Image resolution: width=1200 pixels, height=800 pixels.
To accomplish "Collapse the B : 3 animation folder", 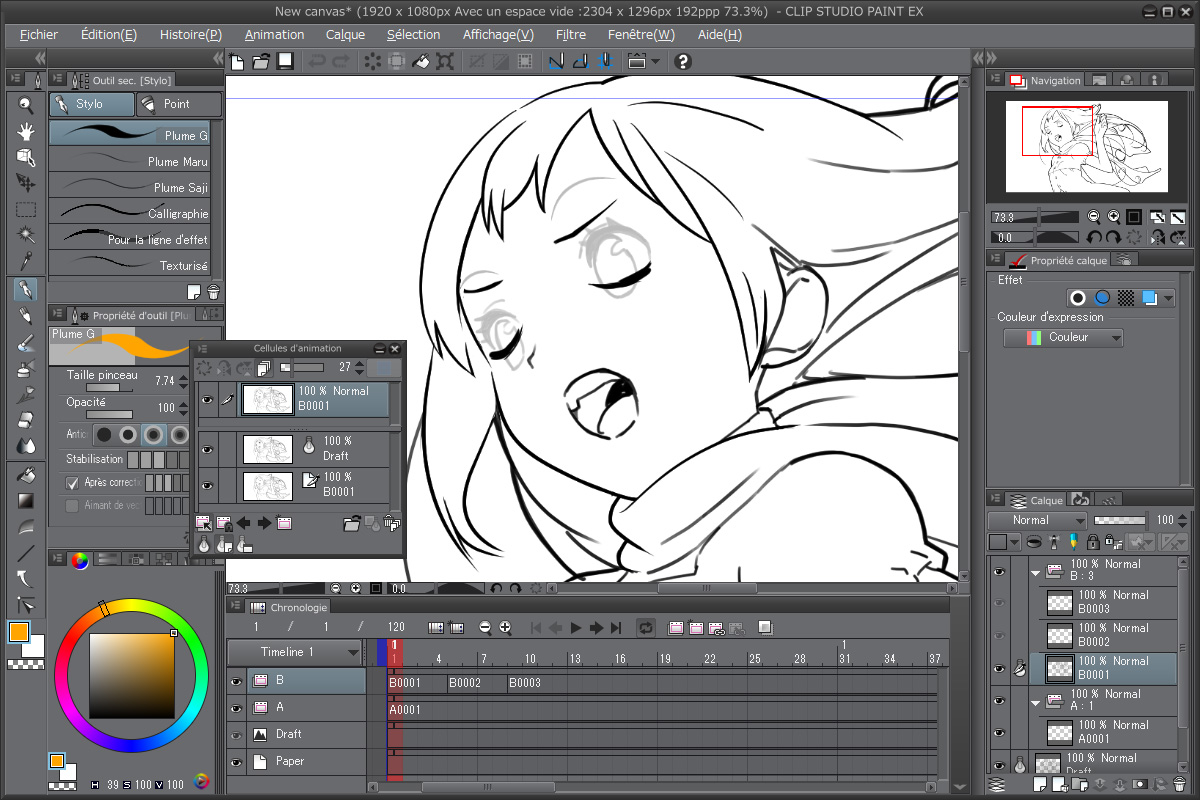I will (1036, 572).
